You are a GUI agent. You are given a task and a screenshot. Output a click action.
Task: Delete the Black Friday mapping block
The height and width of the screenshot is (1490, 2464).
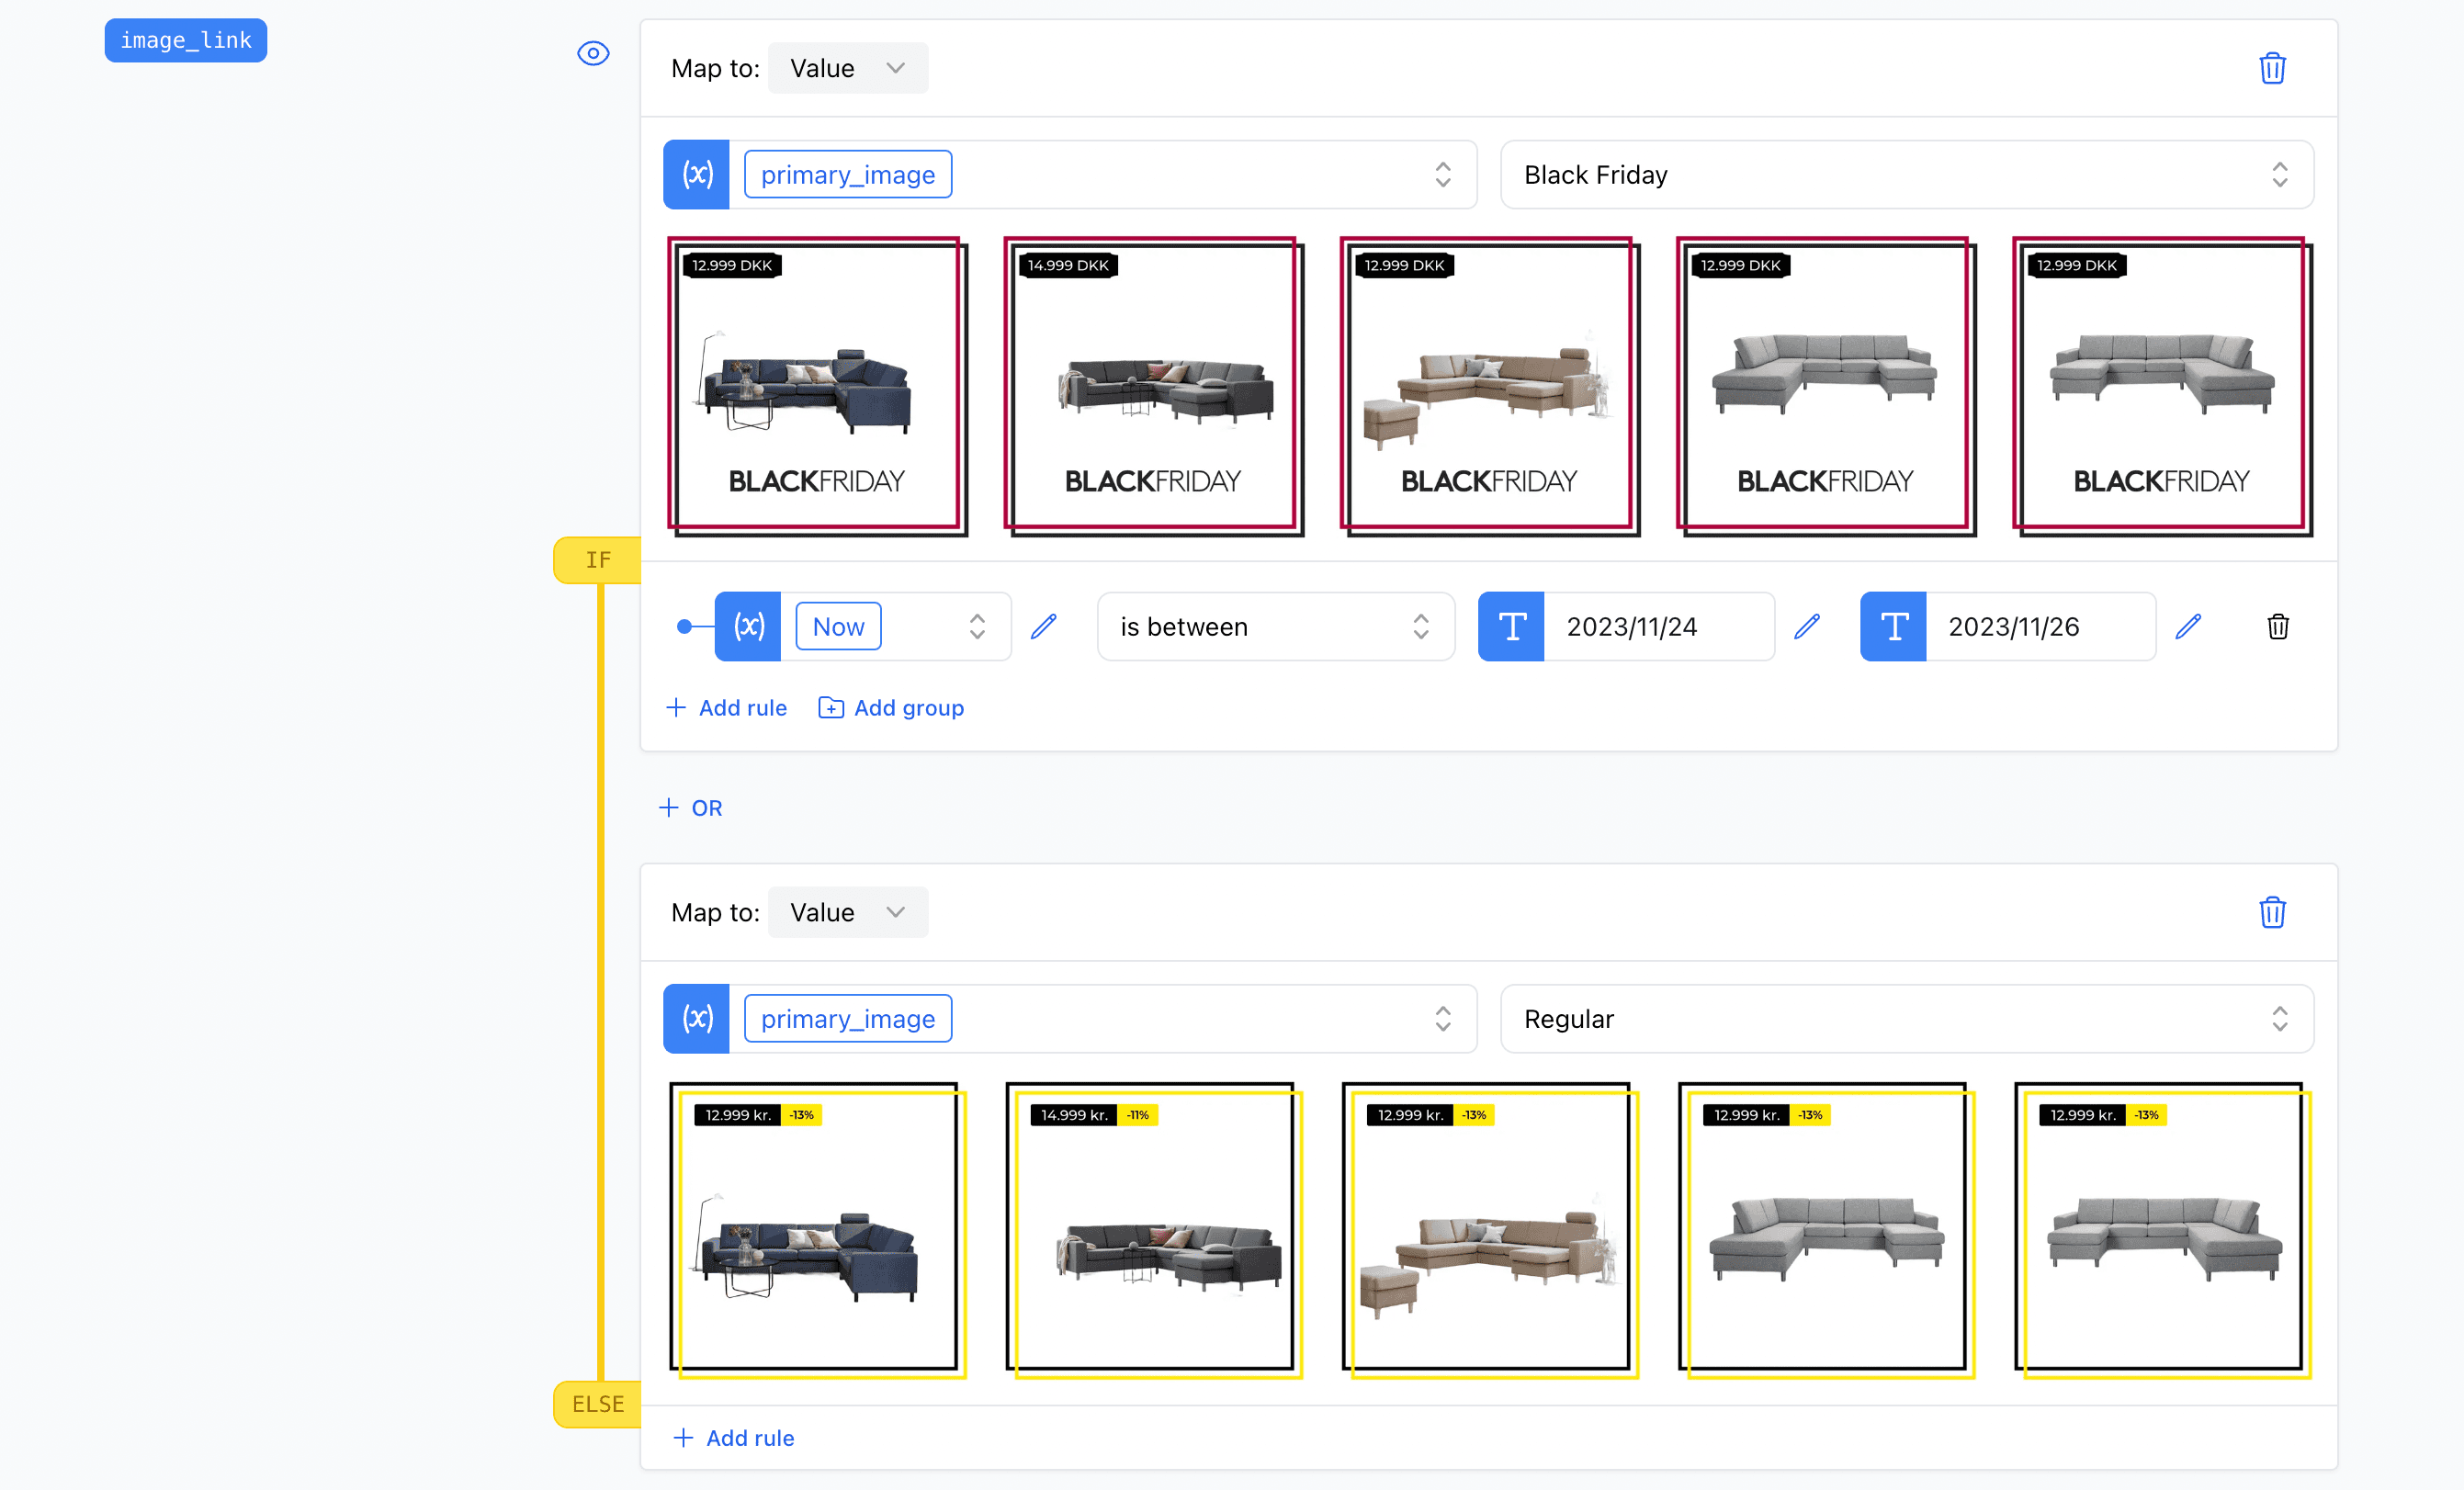(x=2272, y=68)
